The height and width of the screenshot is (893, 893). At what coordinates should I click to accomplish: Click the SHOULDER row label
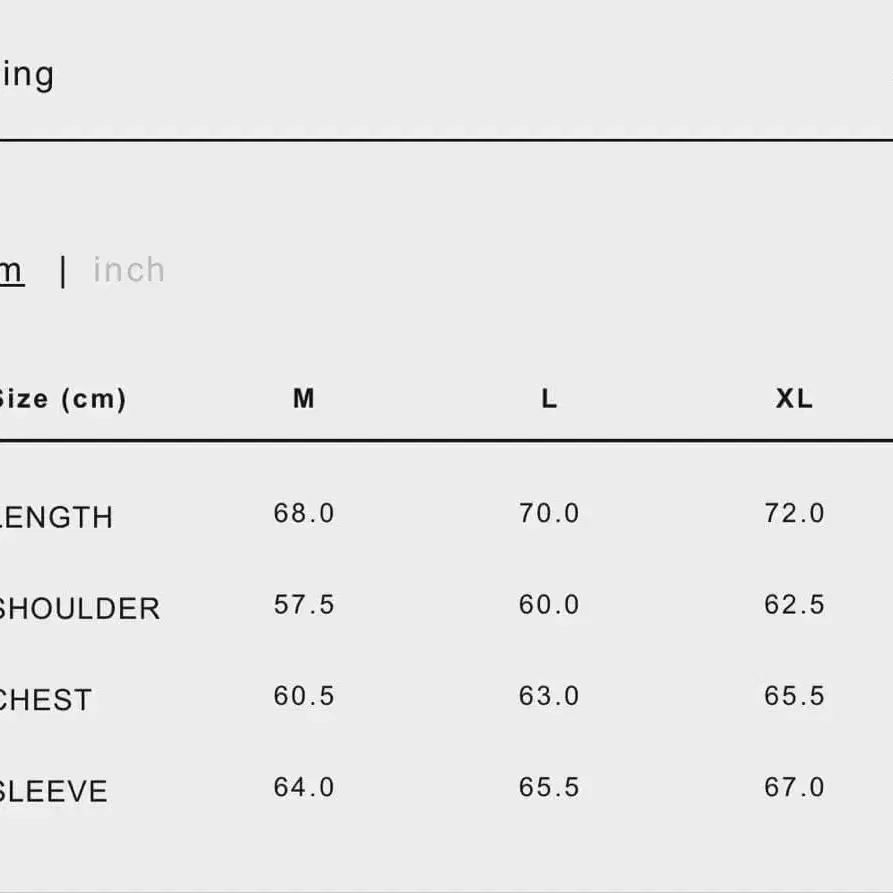[79, 608]
